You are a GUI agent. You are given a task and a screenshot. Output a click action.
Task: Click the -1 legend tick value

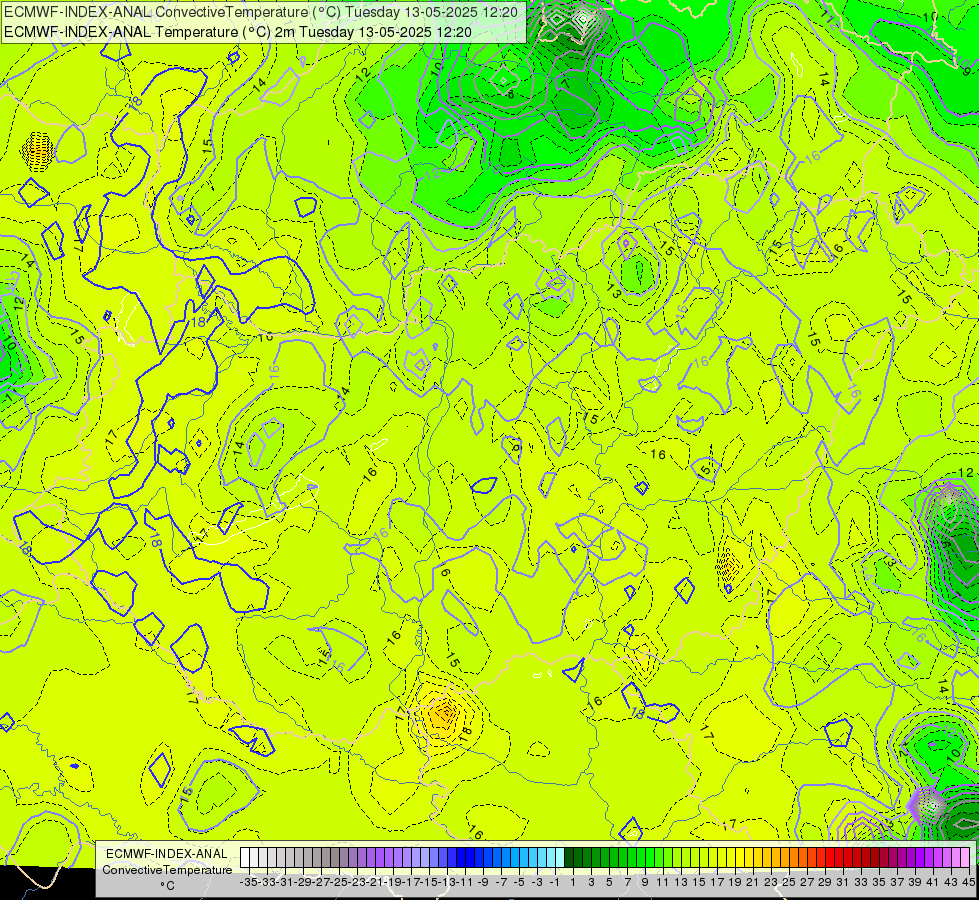[x=555, y=882]
